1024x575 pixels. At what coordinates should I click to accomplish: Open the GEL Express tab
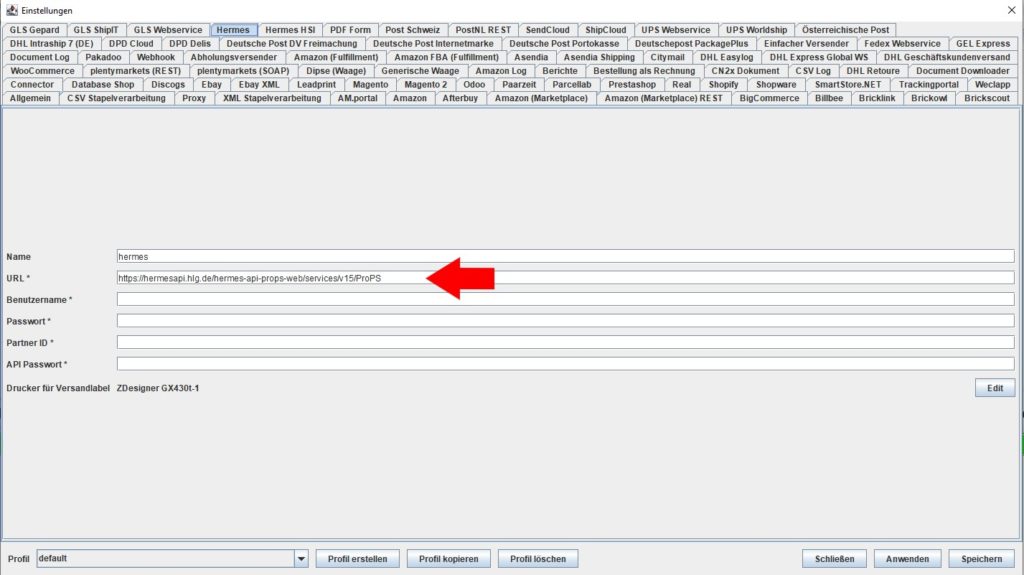pos(983,44)
